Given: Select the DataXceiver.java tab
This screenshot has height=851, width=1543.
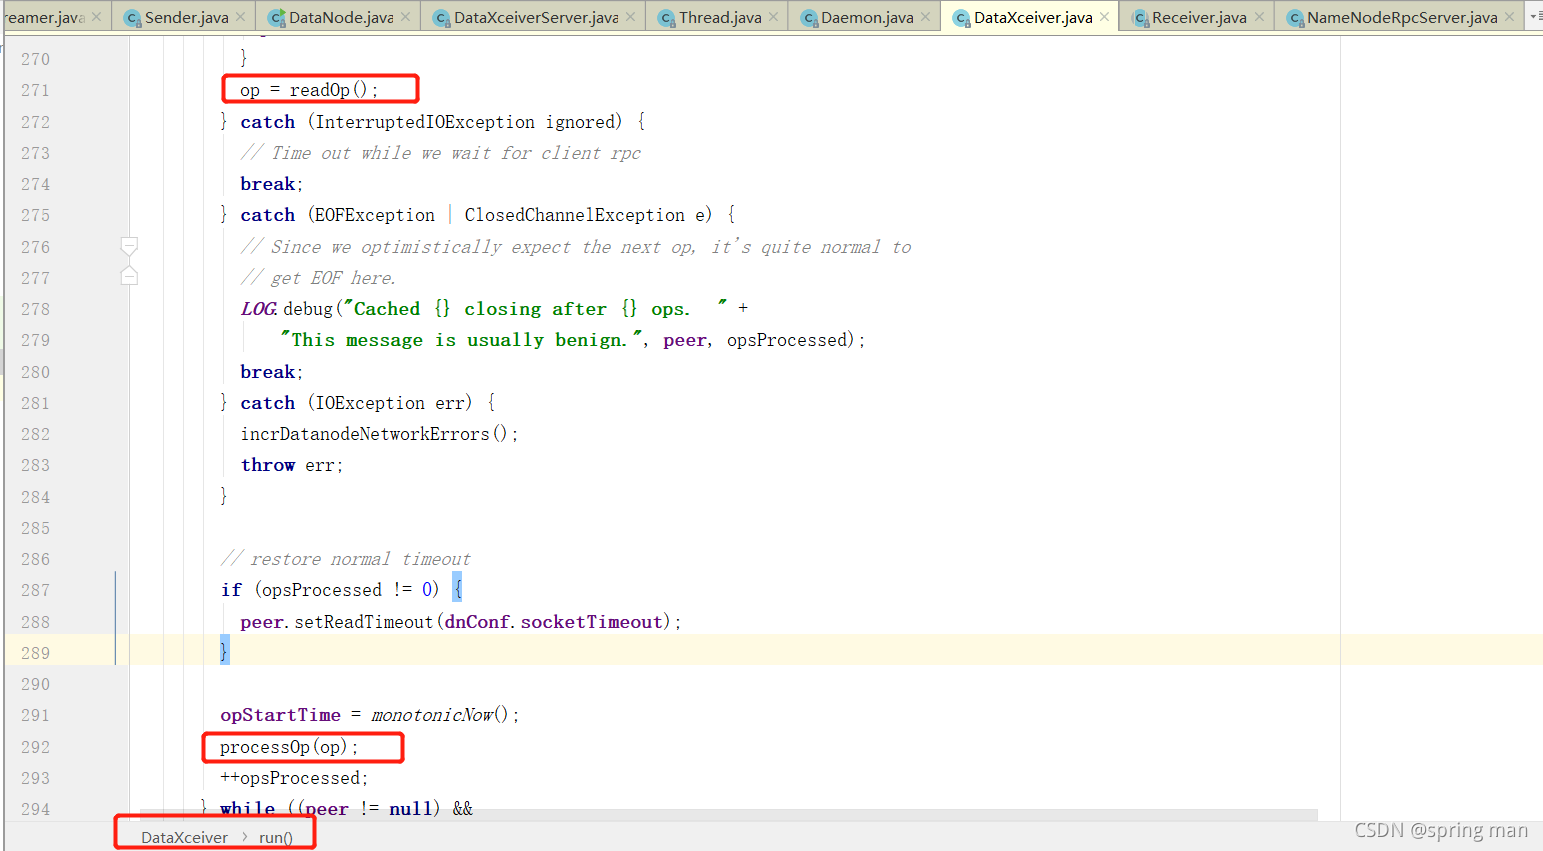Looking at the screenshot, I should (1033, 17).
